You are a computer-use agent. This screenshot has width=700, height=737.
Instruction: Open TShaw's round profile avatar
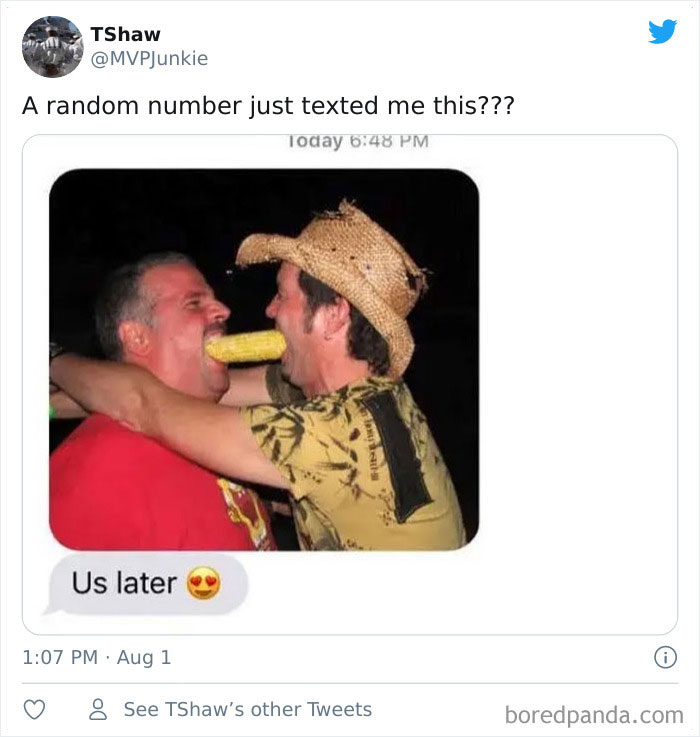coord(53,47)
